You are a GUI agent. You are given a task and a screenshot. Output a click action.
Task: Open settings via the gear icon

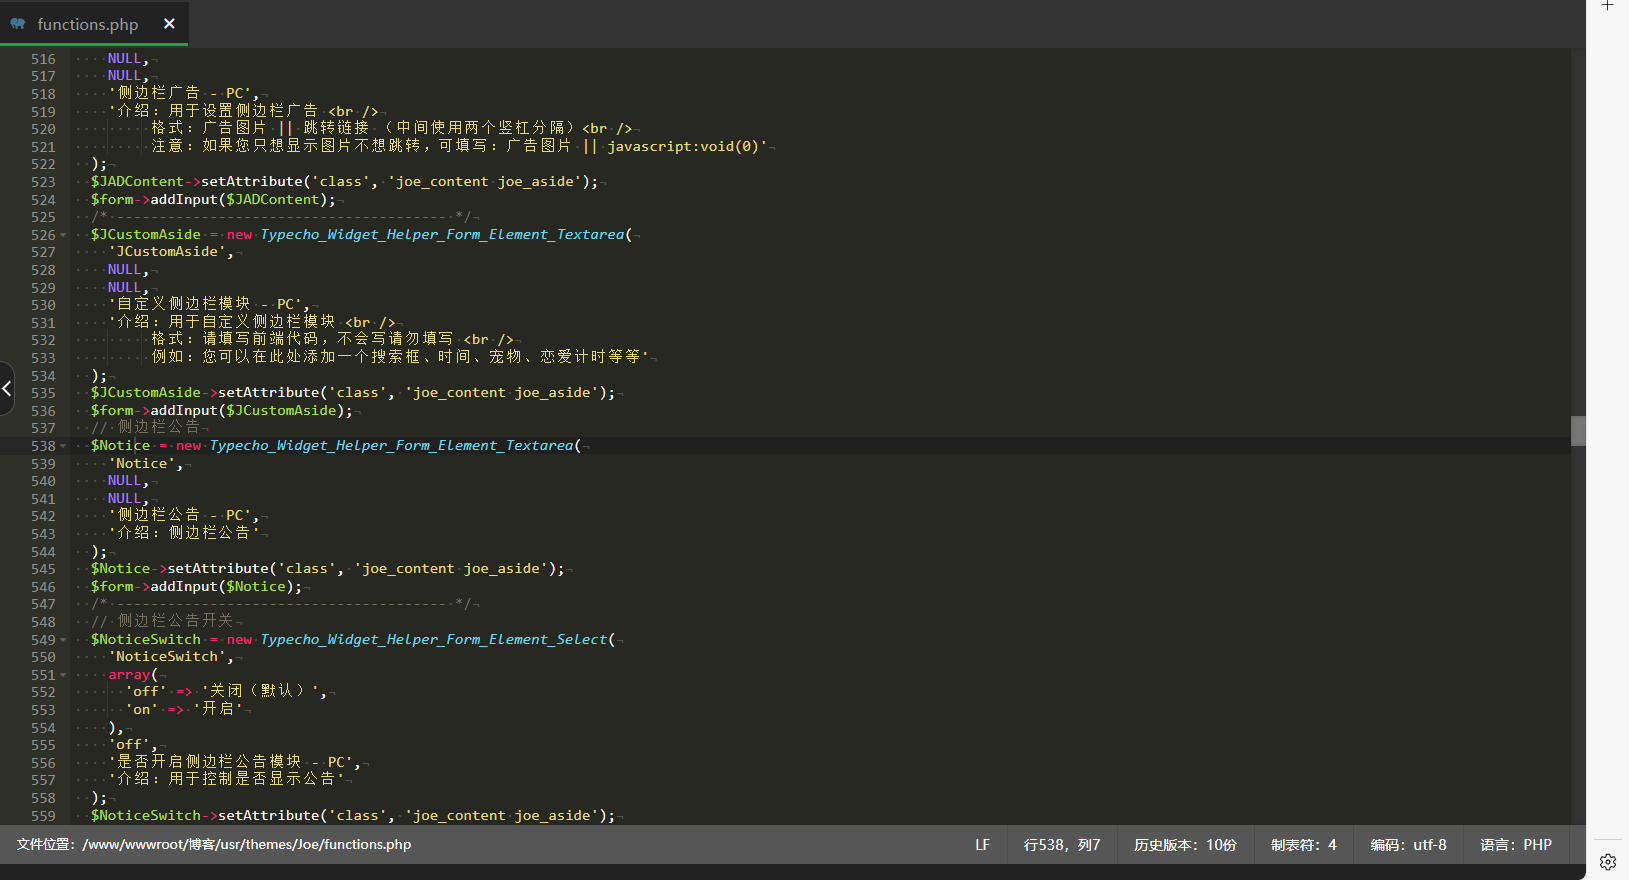pos(1608,862)
